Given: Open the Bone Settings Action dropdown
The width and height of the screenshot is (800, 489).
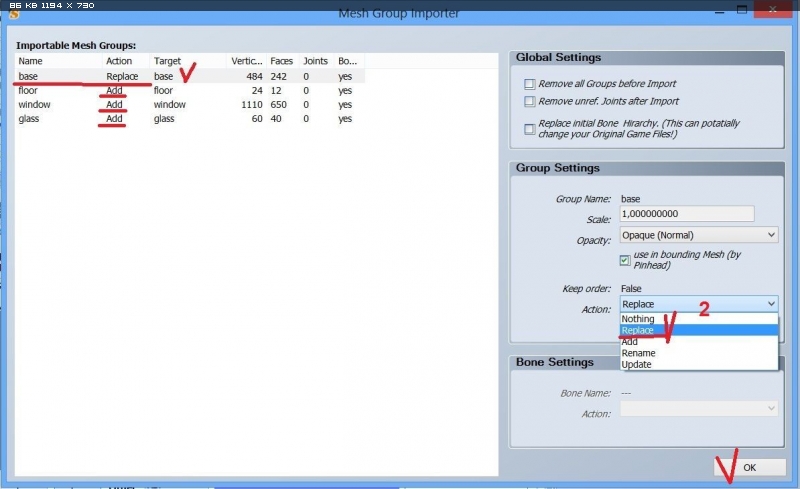Looking at the screenshot, I should coord(698,408).
